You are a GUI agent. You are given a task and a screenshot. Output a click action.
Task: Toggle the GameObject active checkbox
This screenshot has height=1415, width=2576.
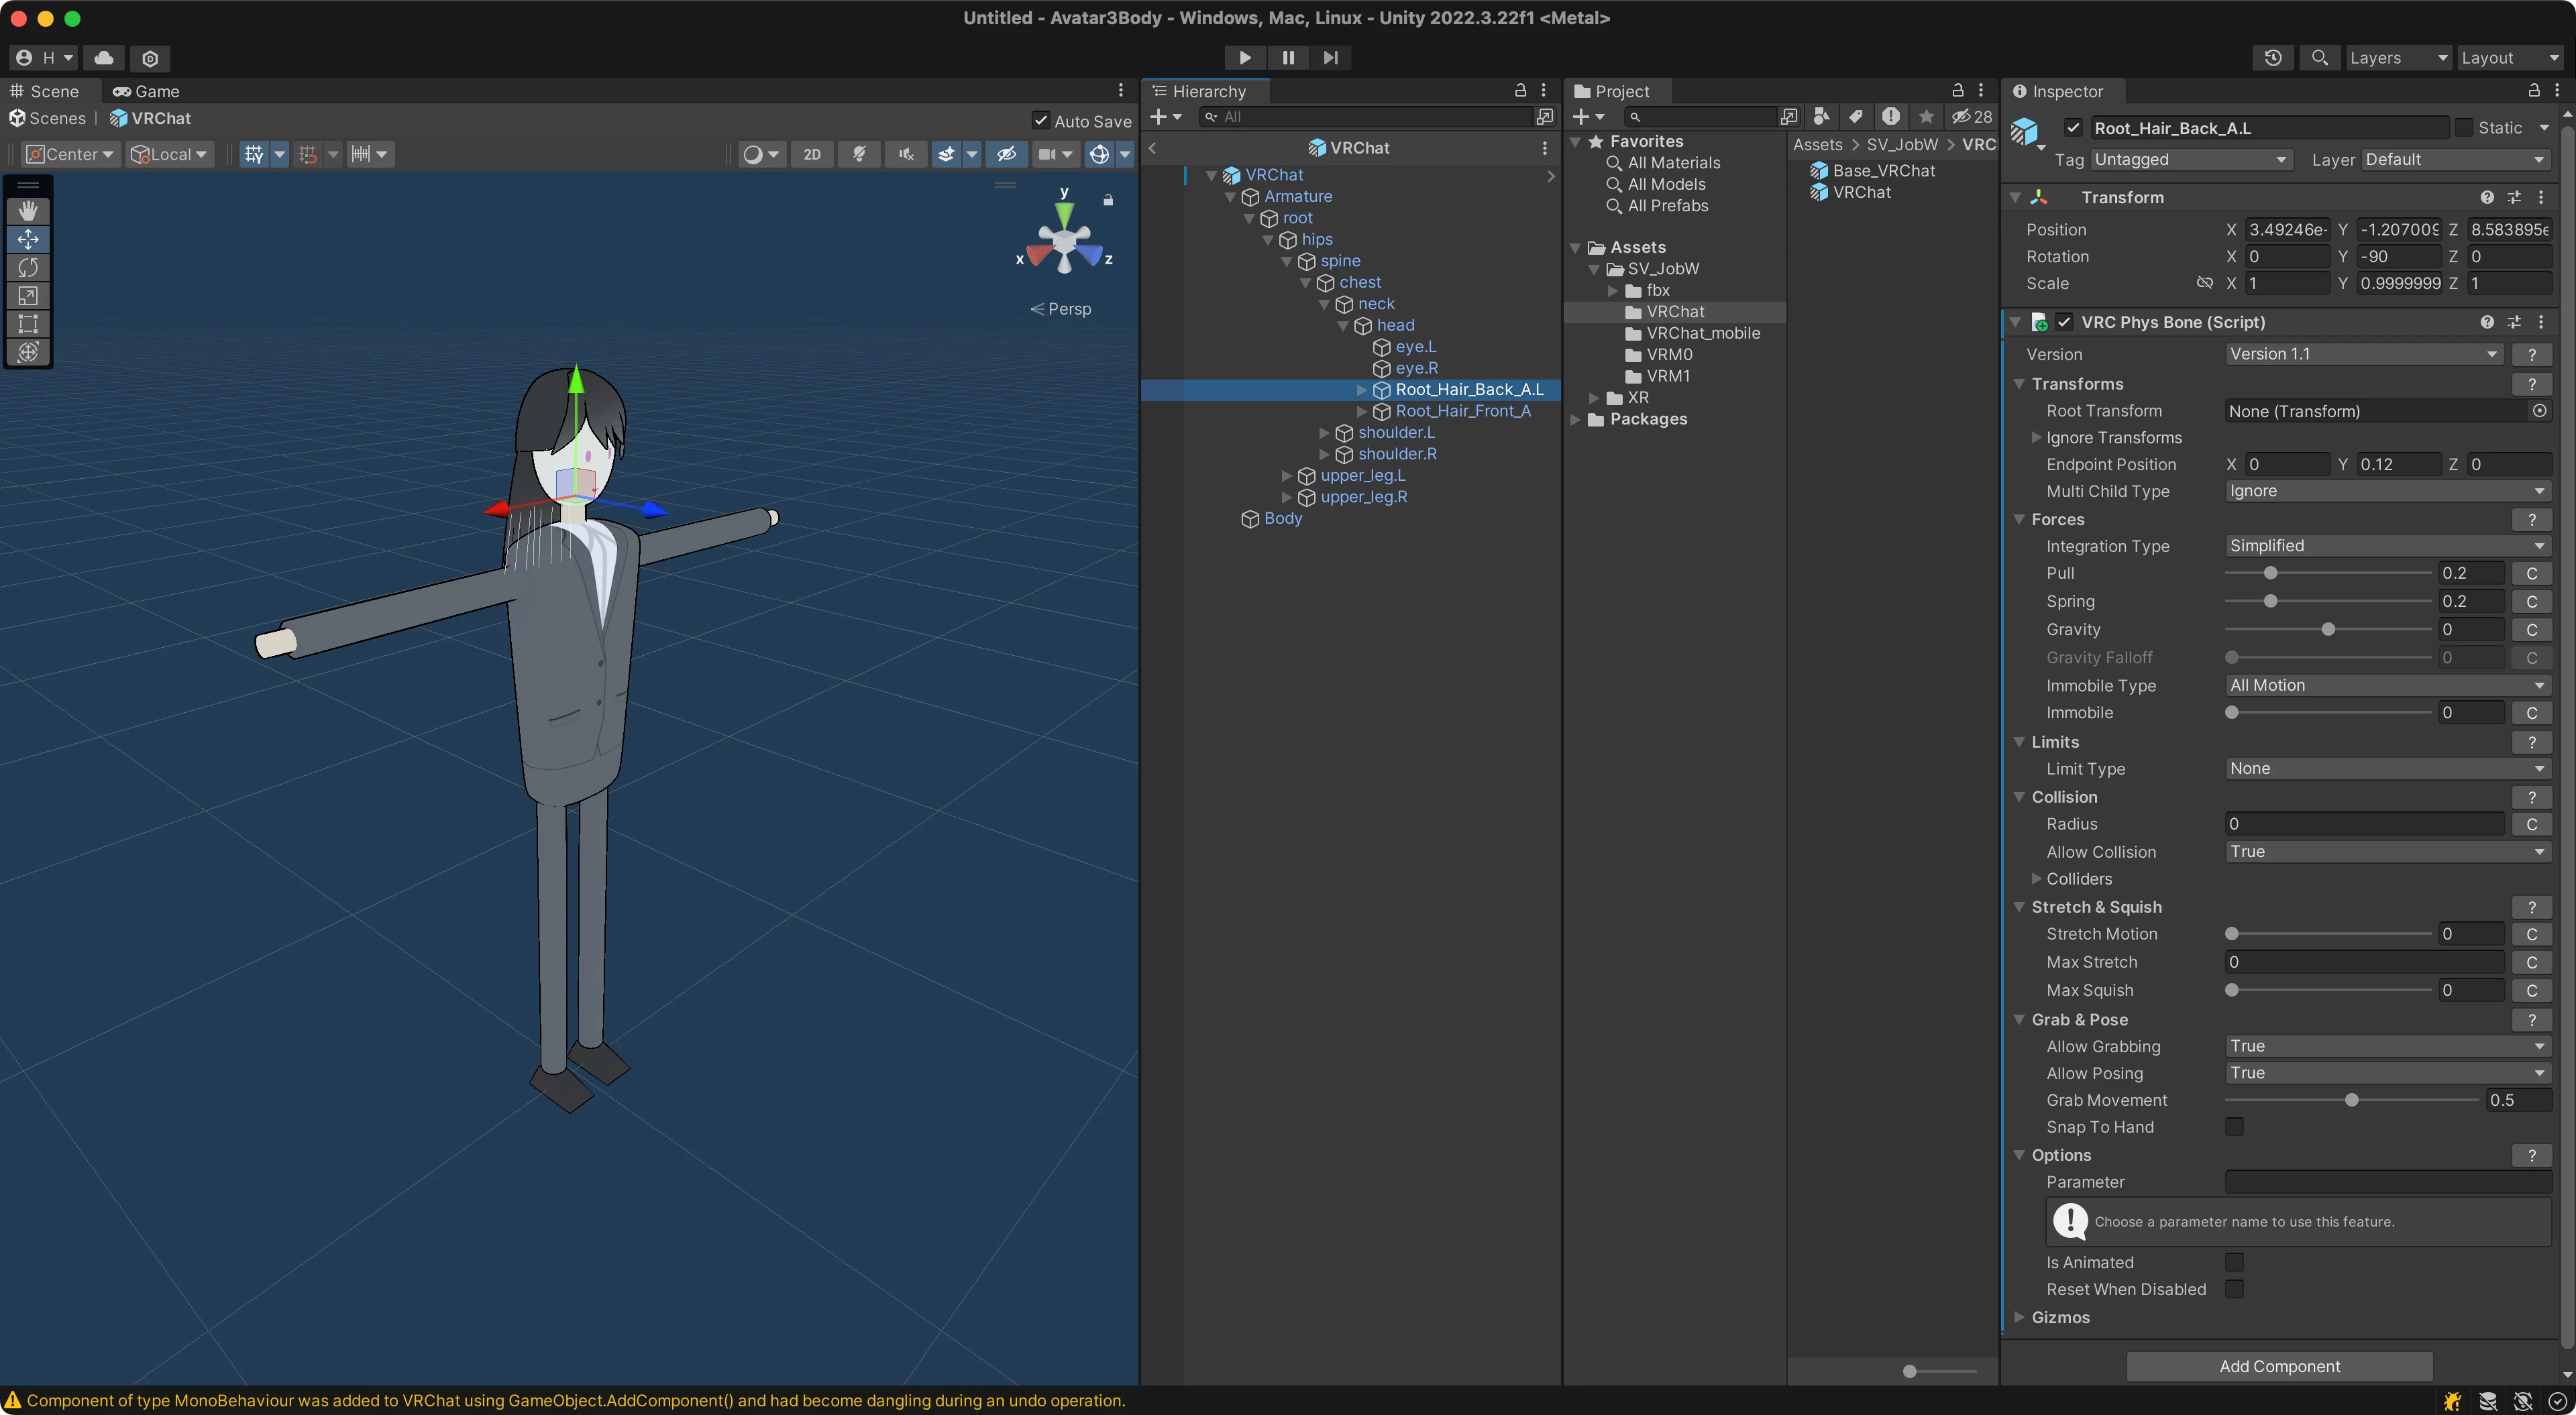pos(2074,128)
